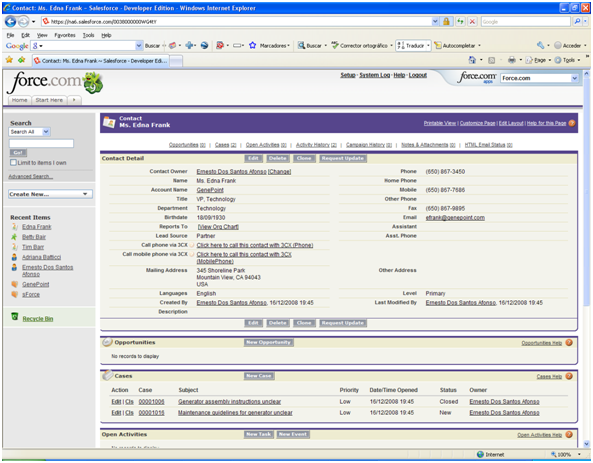Click the sidebar search text field
The height and width of the screenshot is (463, 593).
tap(41, 143)
